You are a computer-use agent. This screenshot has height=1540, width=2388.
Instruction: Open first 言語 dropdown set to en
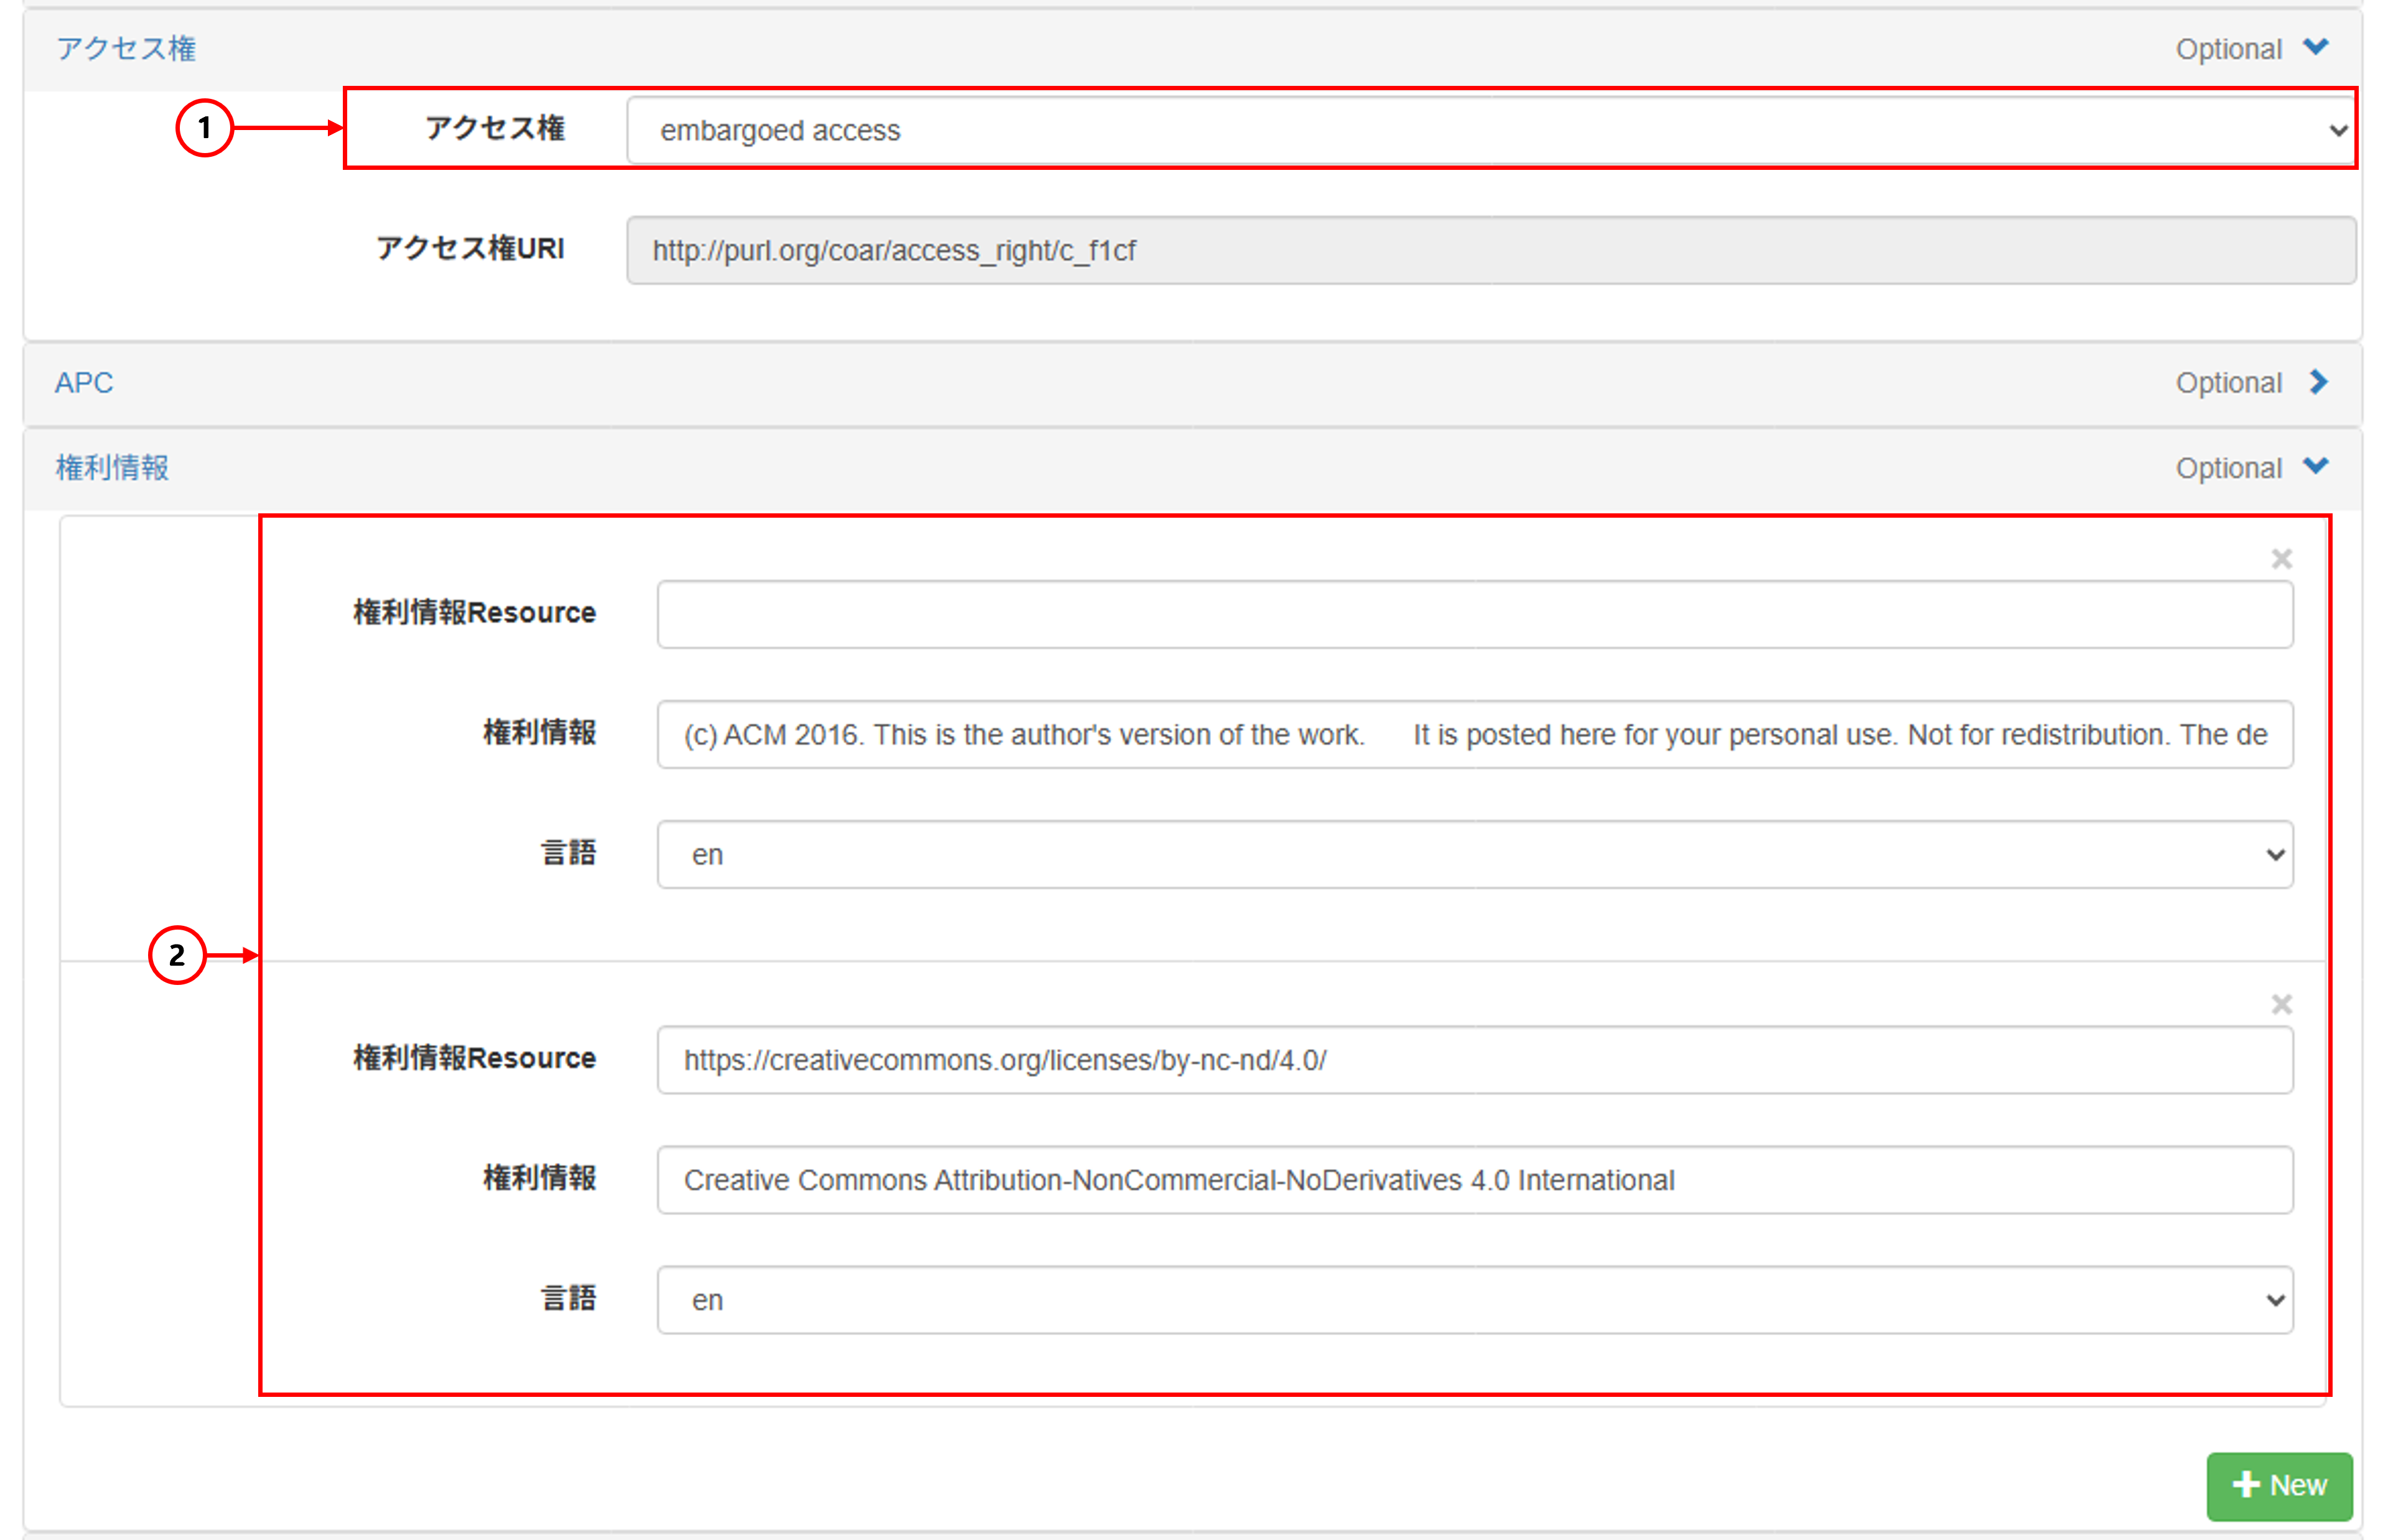click(x=1474, y=855)
